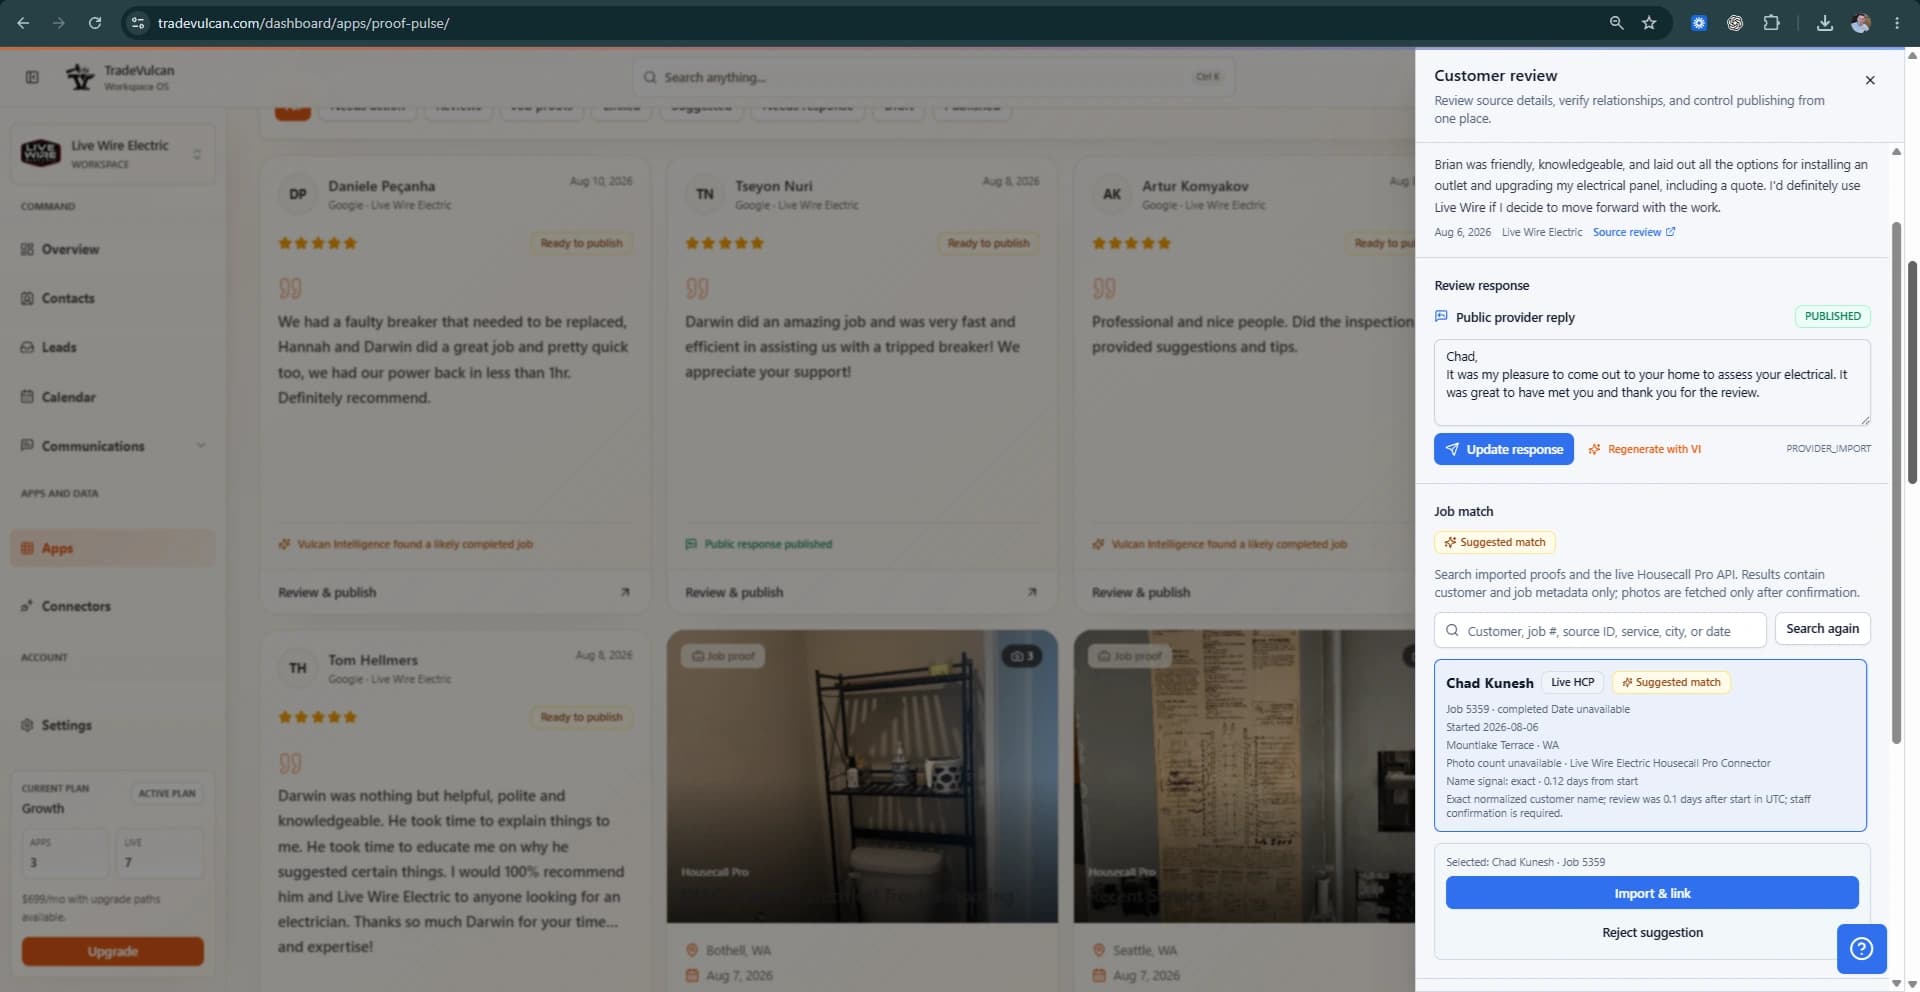The image size is (1920, 992).
Task: Click the PROVIDER_IMPORT label
Action: click(x=1828, y=449)
